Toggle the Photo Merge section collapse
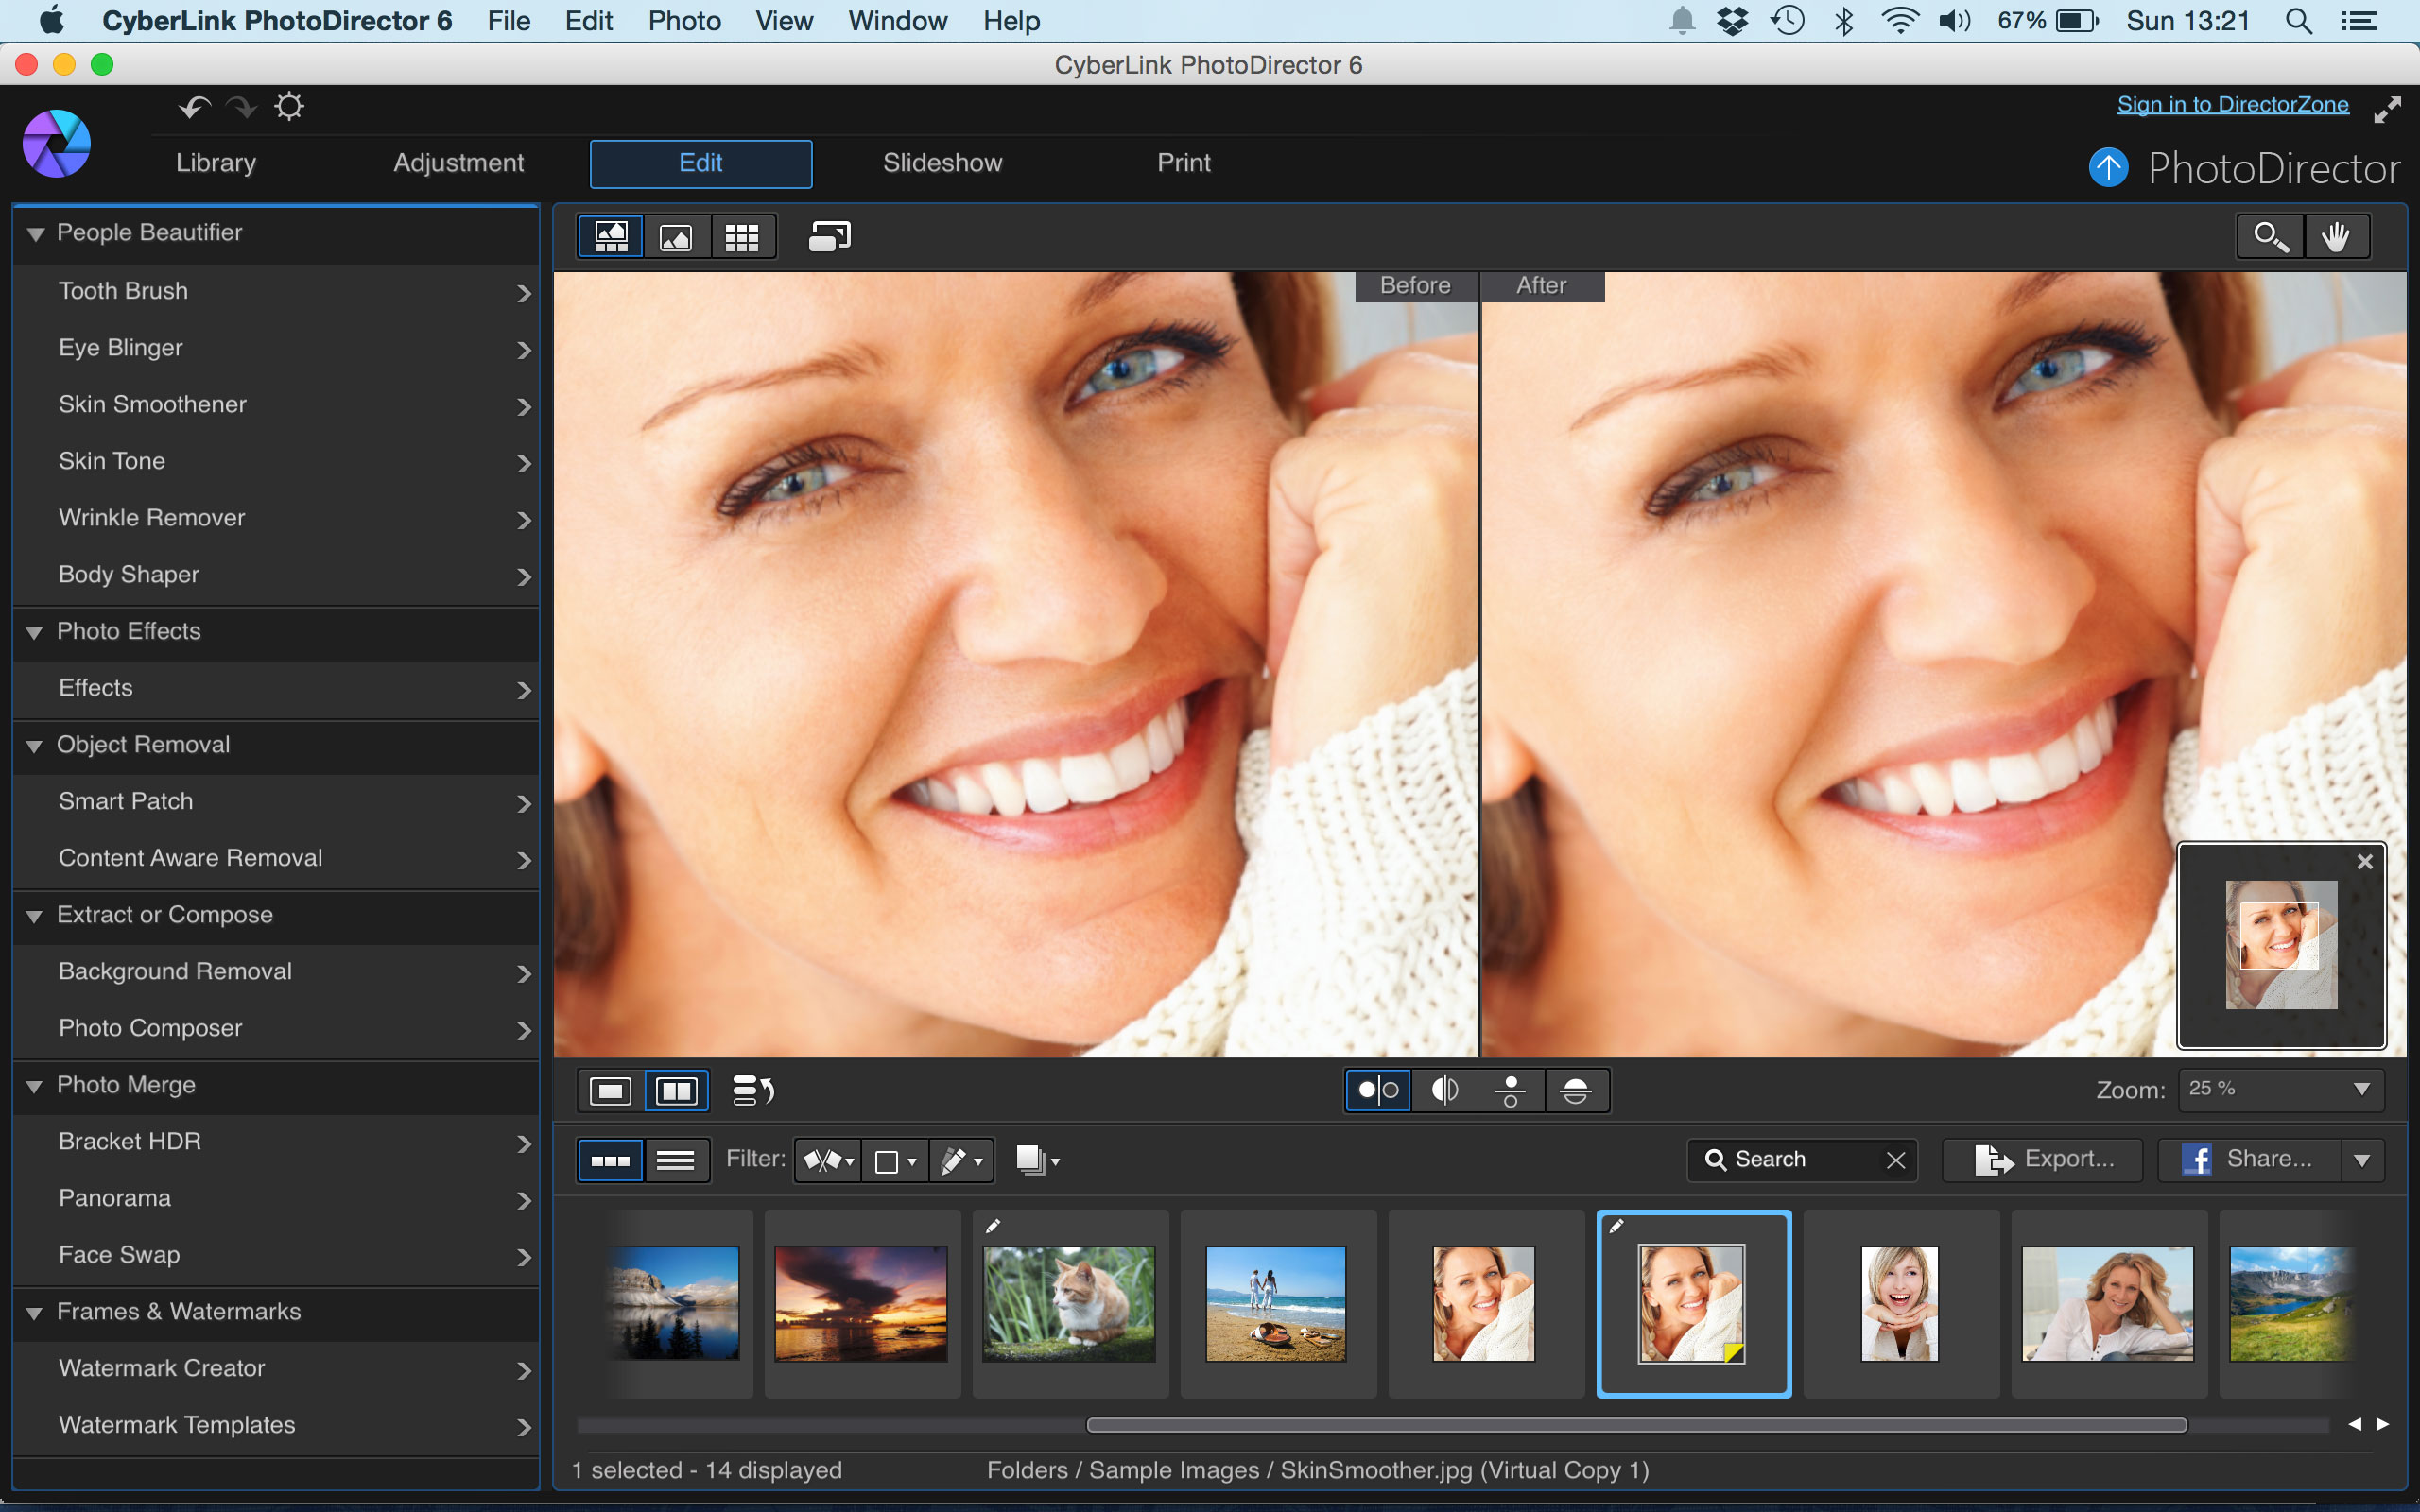The image size is (2420, 1512). pyautogui.click(x=33, y=1085)
